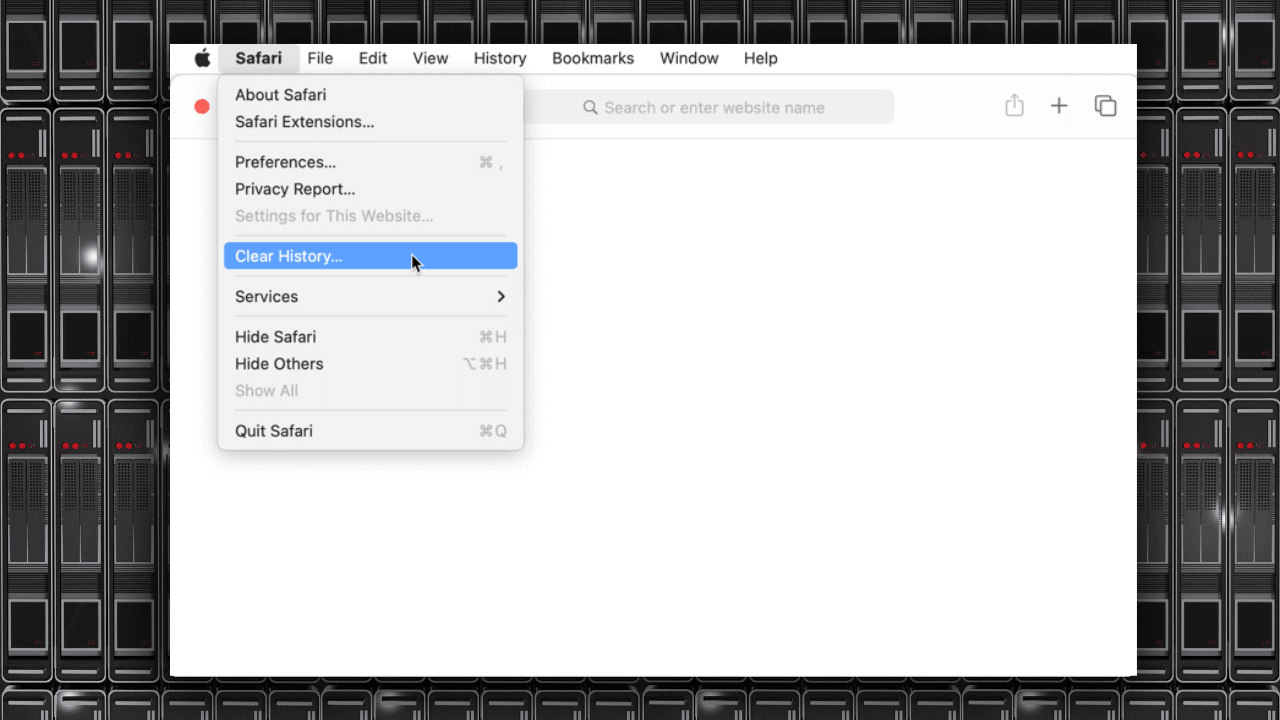Show the tab overview

point(1105,106)
